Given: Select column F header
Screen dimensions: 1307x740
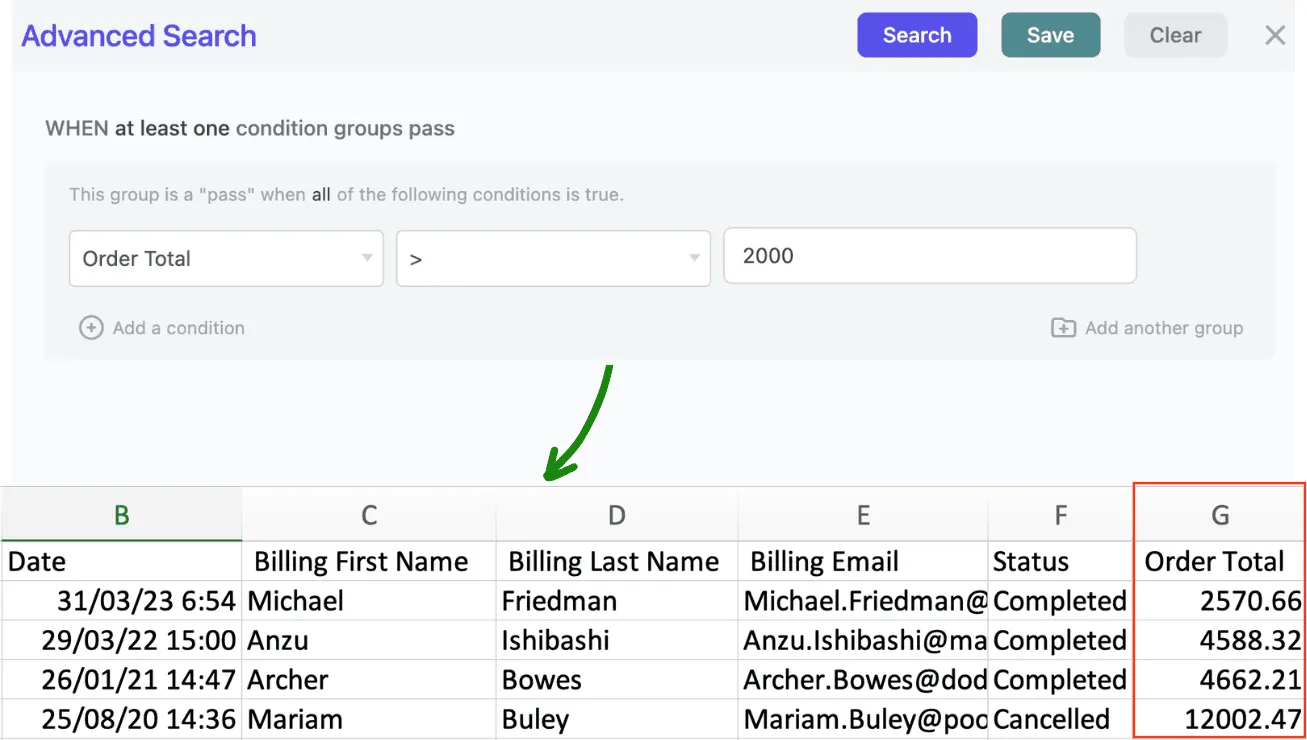Looking at the screenshot, I should click(x=1060, y=515).
